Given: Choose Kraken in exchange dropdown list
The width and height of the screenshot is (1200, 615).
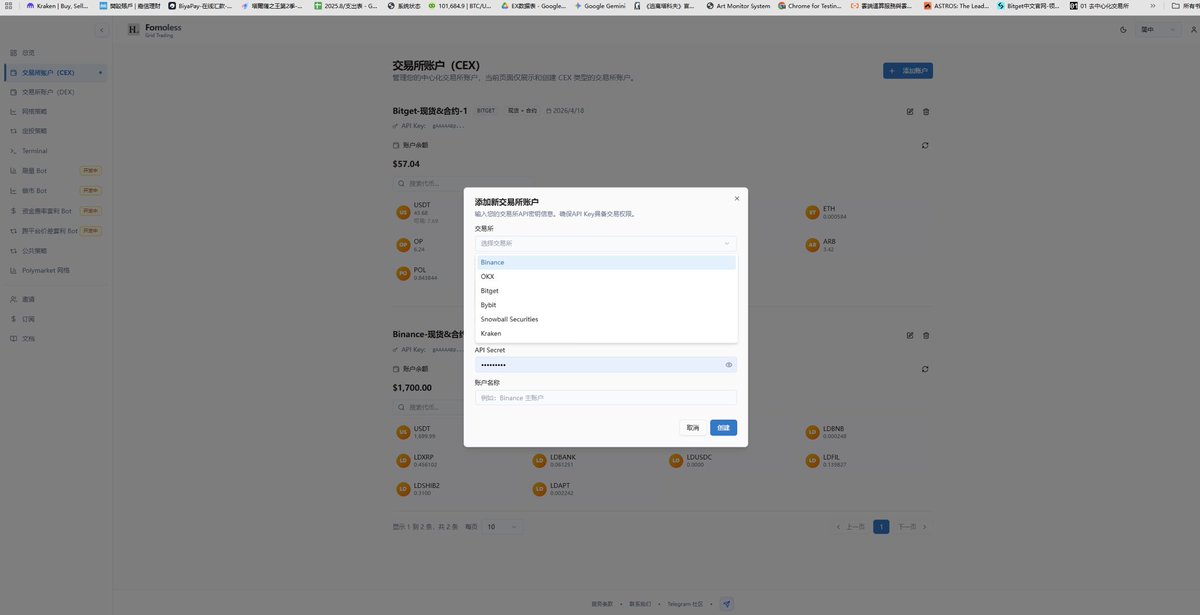Looking at the screenshot, I should pyautogui.click(x=605, y=333).
